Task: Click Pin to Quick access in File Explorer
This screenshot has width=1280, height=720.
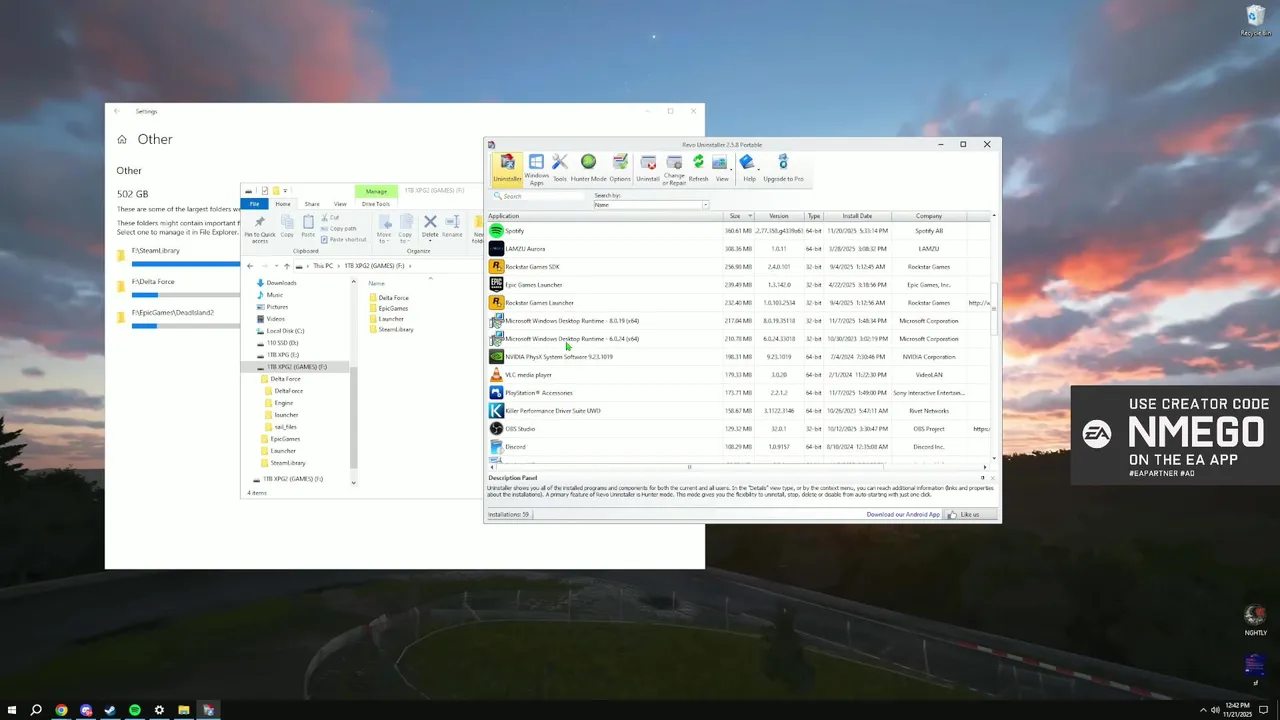Action: coord(260,228)
